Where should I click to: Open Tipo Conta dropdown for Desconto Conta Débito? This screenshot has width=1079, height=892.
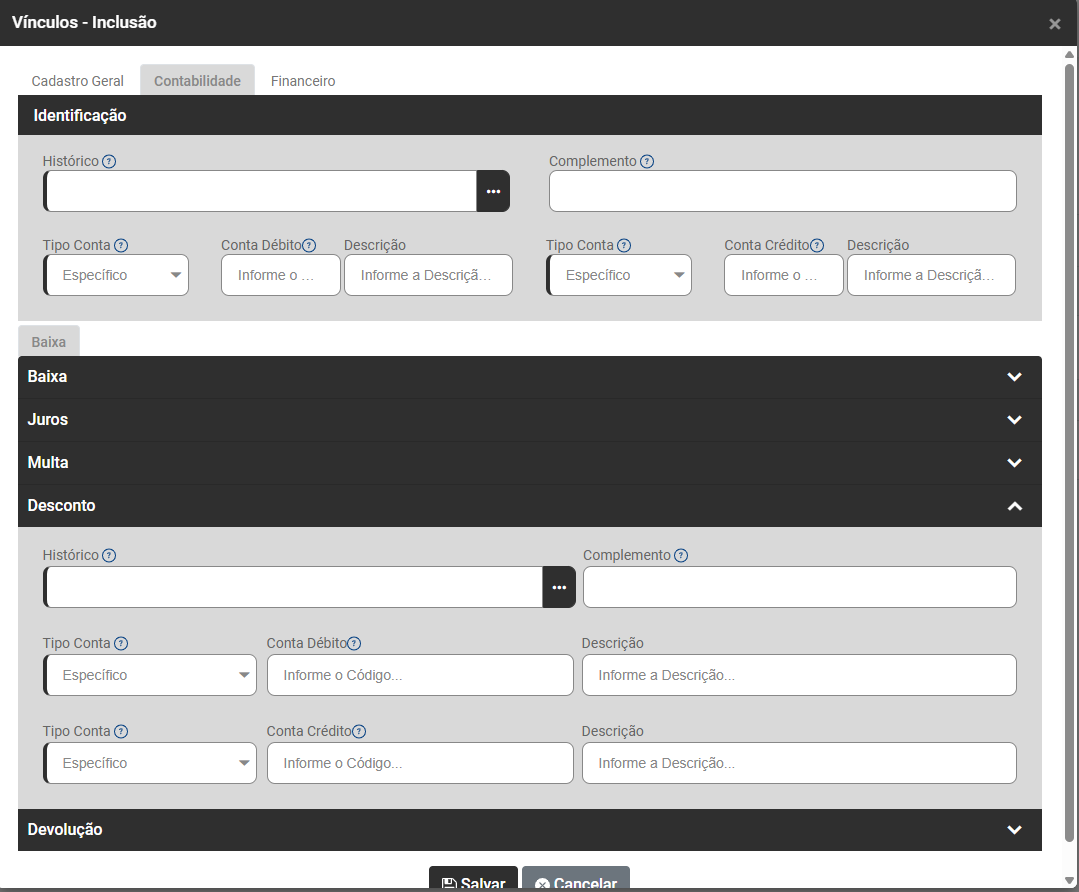(150, 675)
